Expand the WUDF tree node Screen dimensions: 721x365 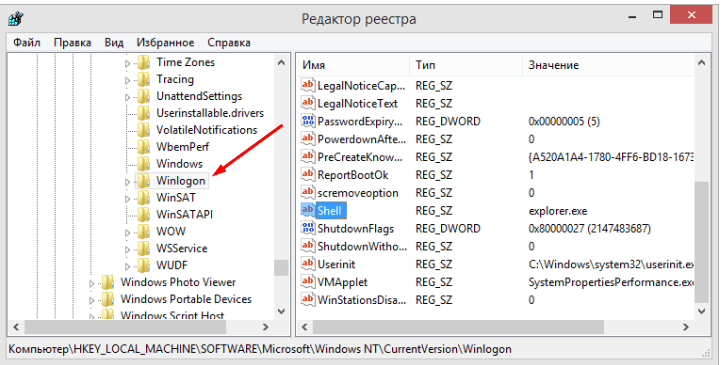128,267
